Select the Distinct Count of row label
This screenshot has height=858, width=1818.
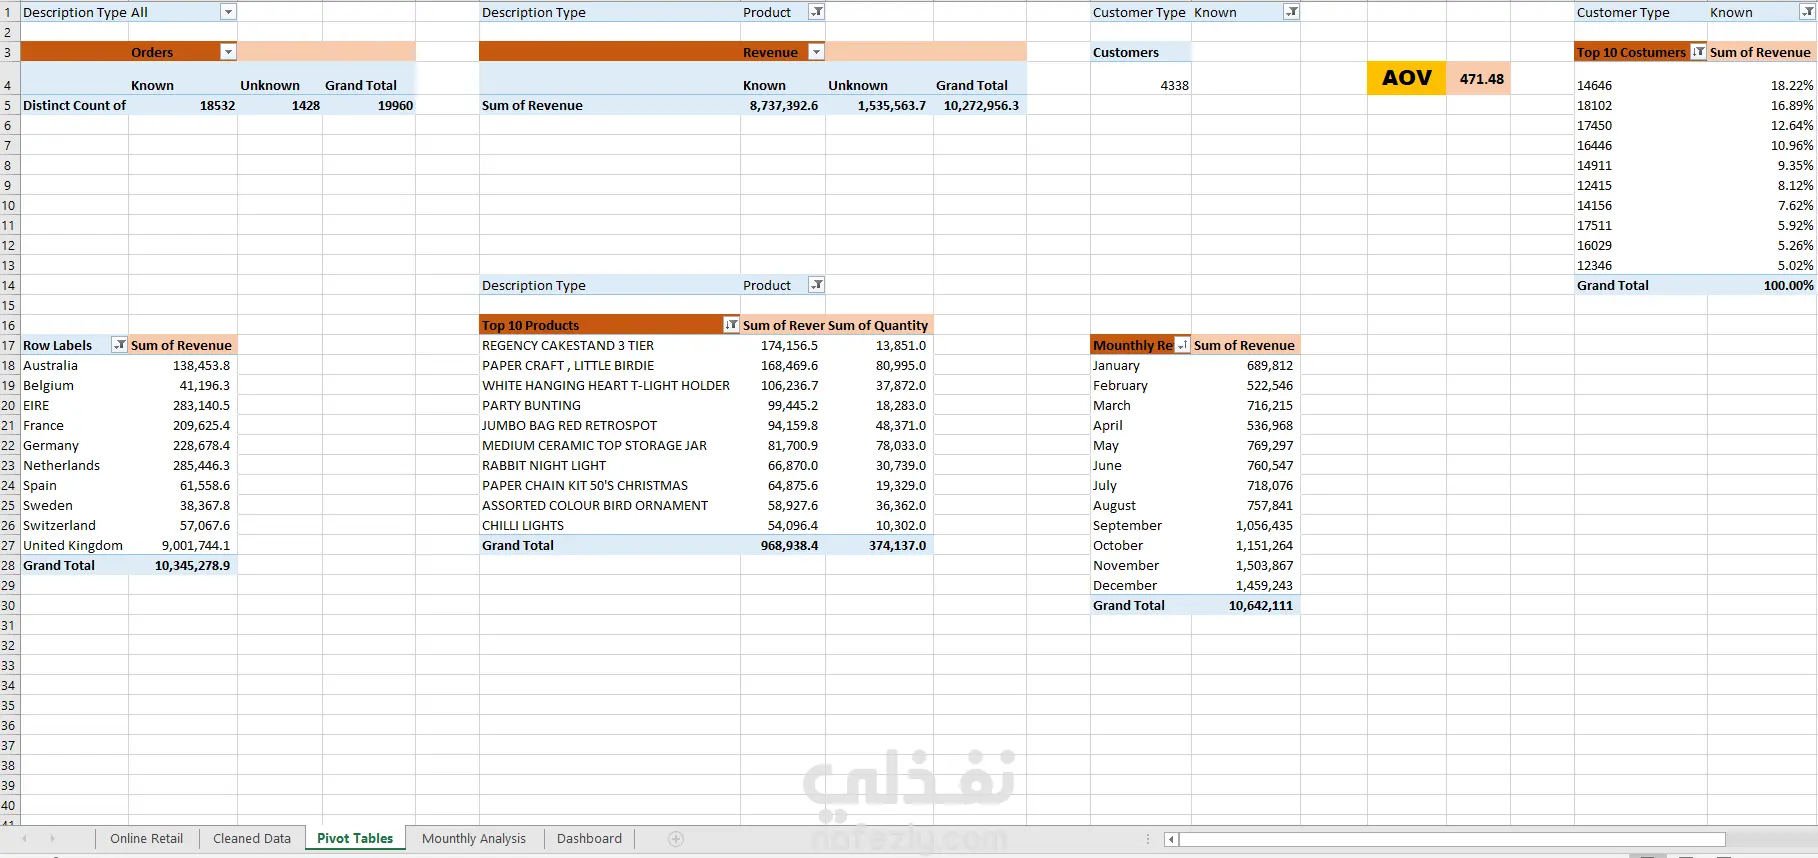click(75, 105)
